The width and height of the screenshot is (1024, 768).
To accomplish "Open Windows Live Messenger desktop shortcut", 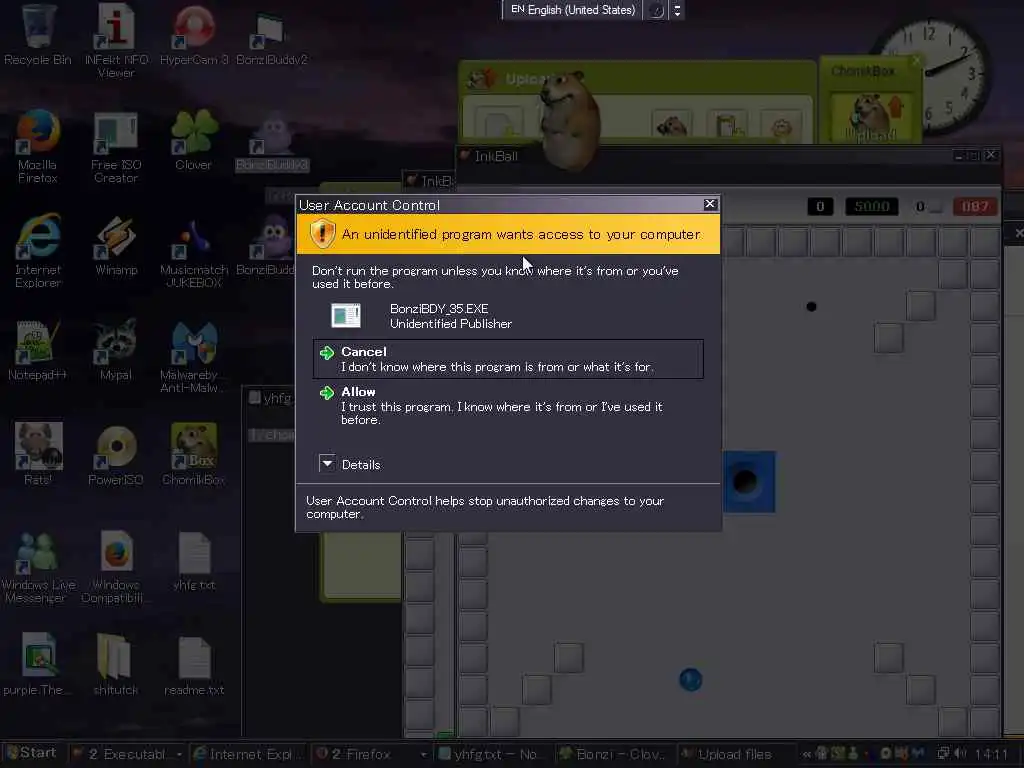I will pos(37,567).
